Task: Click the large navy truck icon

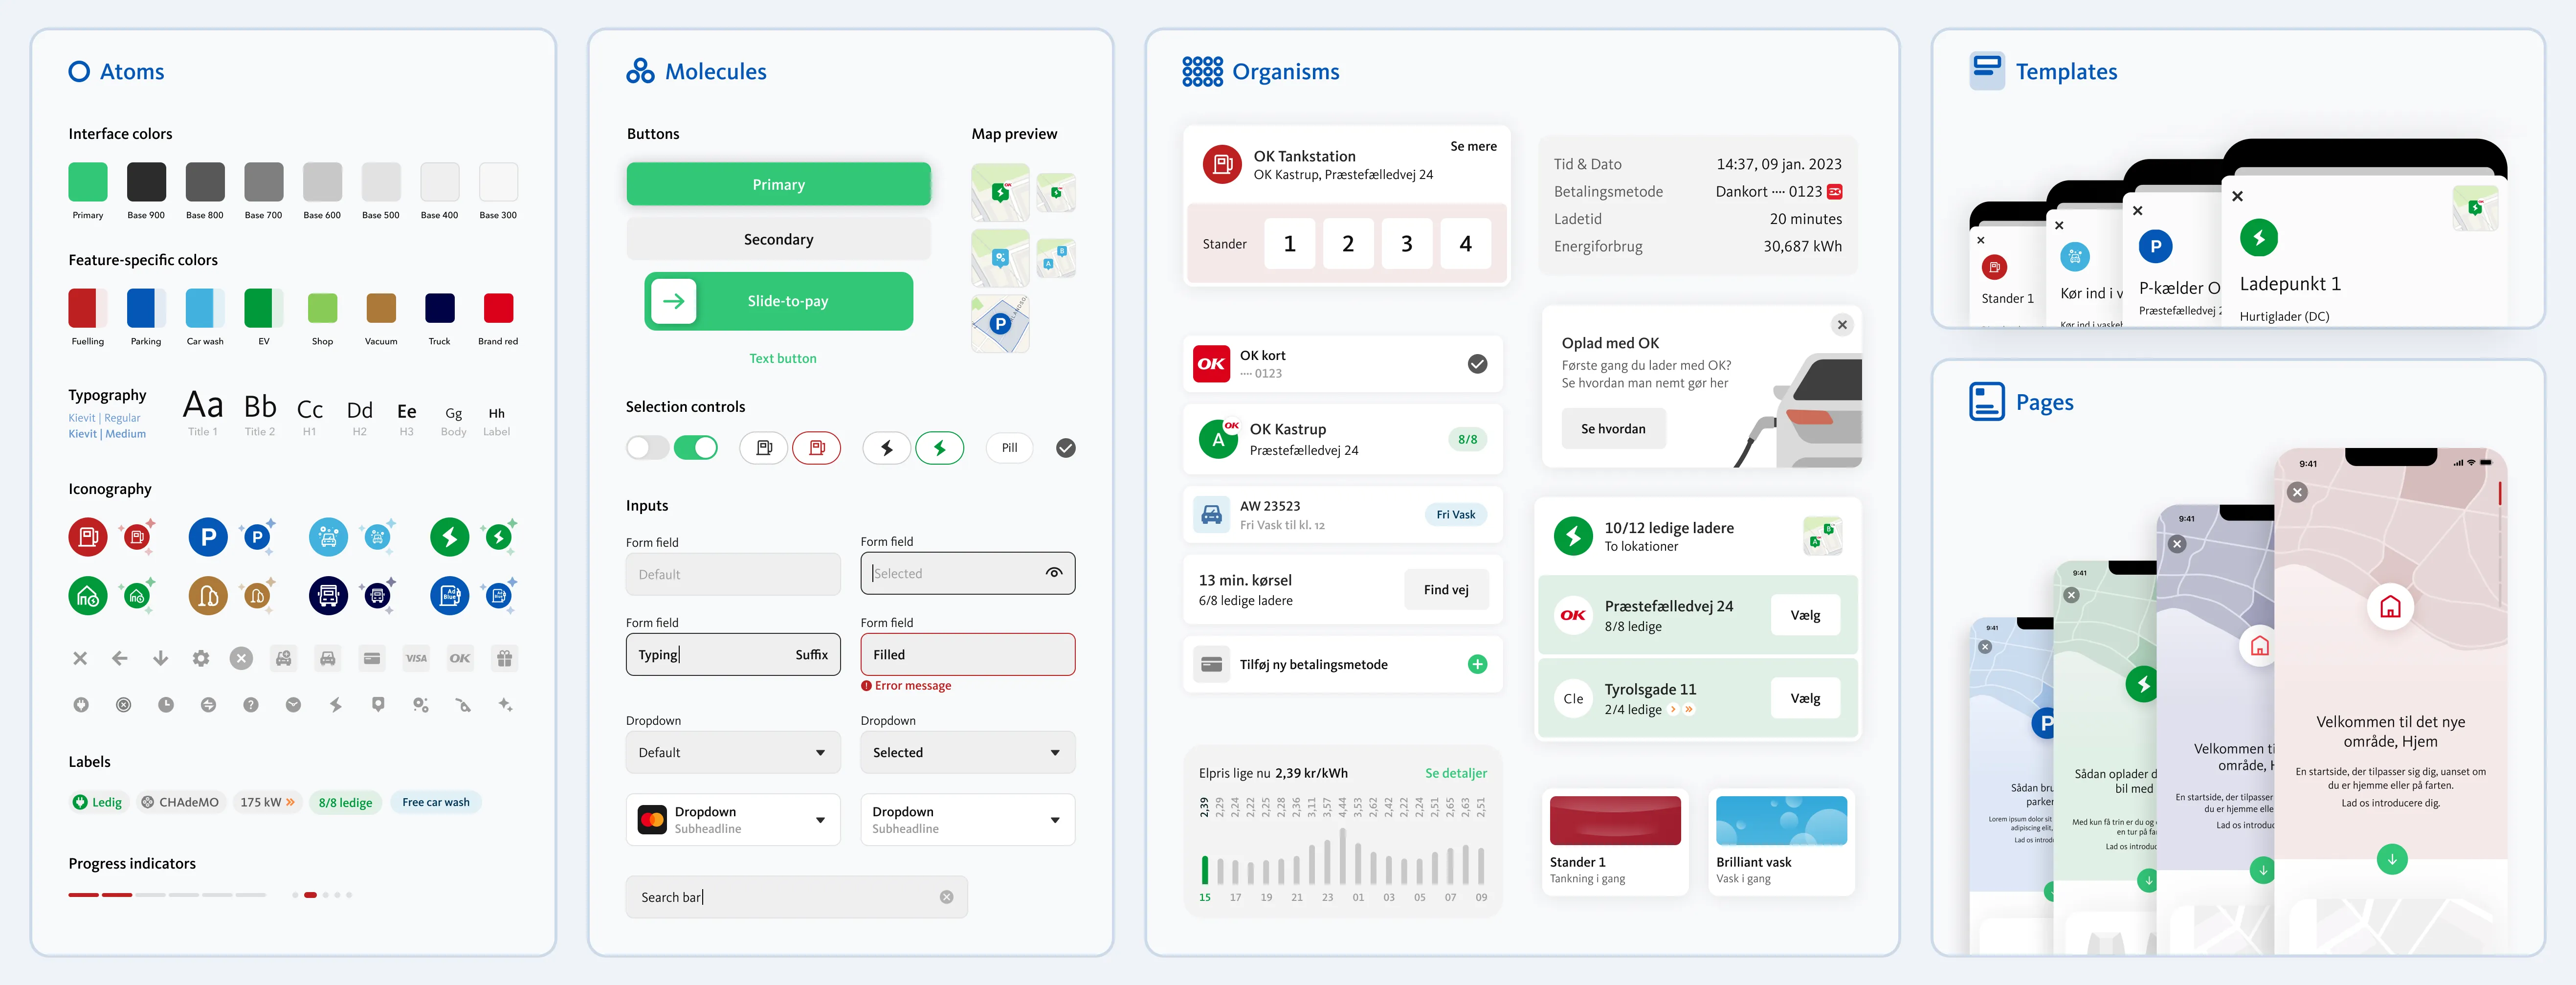Action: pyautogui.click(x=328, y=596)
